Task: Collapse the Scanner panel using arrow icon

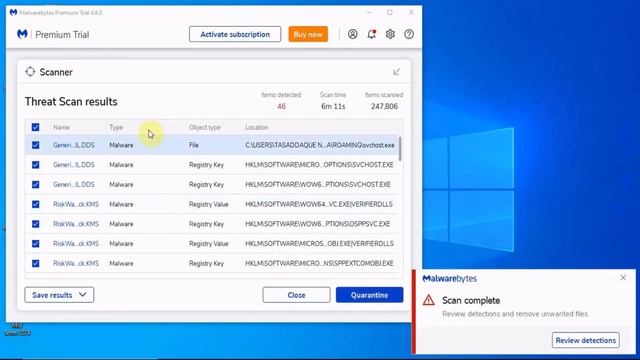Action: (x=396, y=72)
